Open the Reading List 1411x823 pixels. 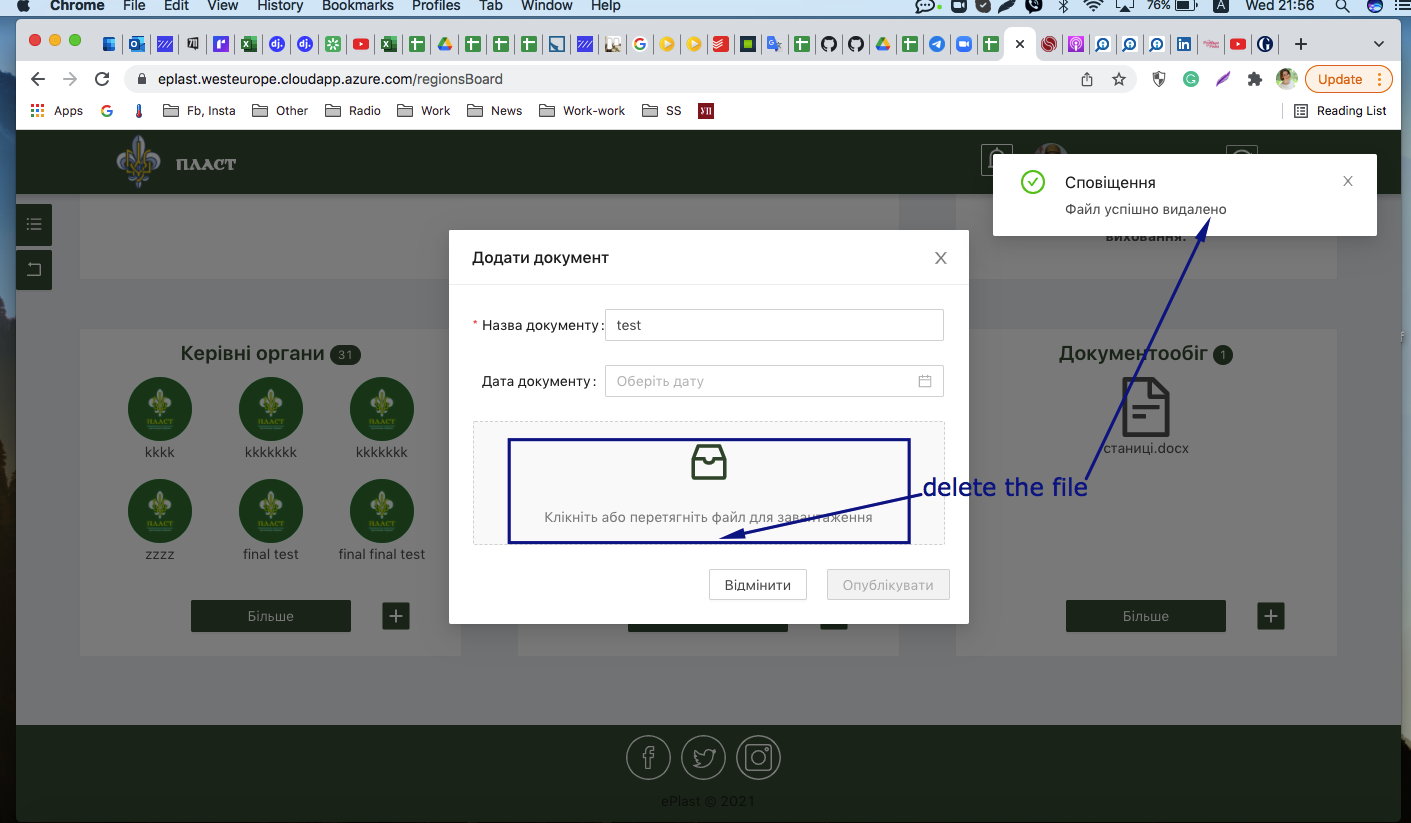click(x=1340, y=110)
